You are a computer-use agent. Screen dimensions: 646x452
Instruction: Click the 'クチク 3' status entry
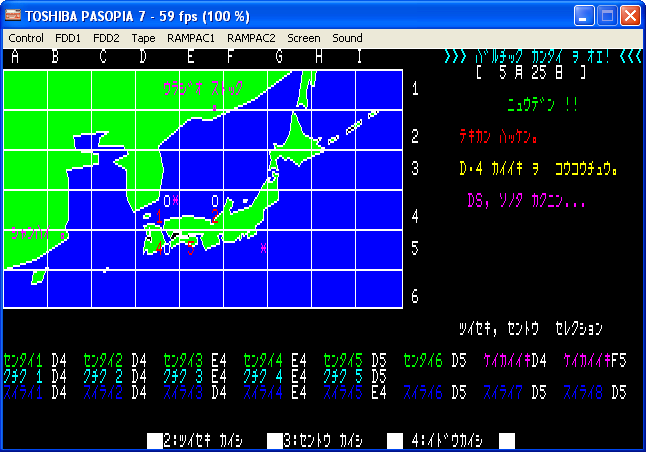click(x=195, y=377)
